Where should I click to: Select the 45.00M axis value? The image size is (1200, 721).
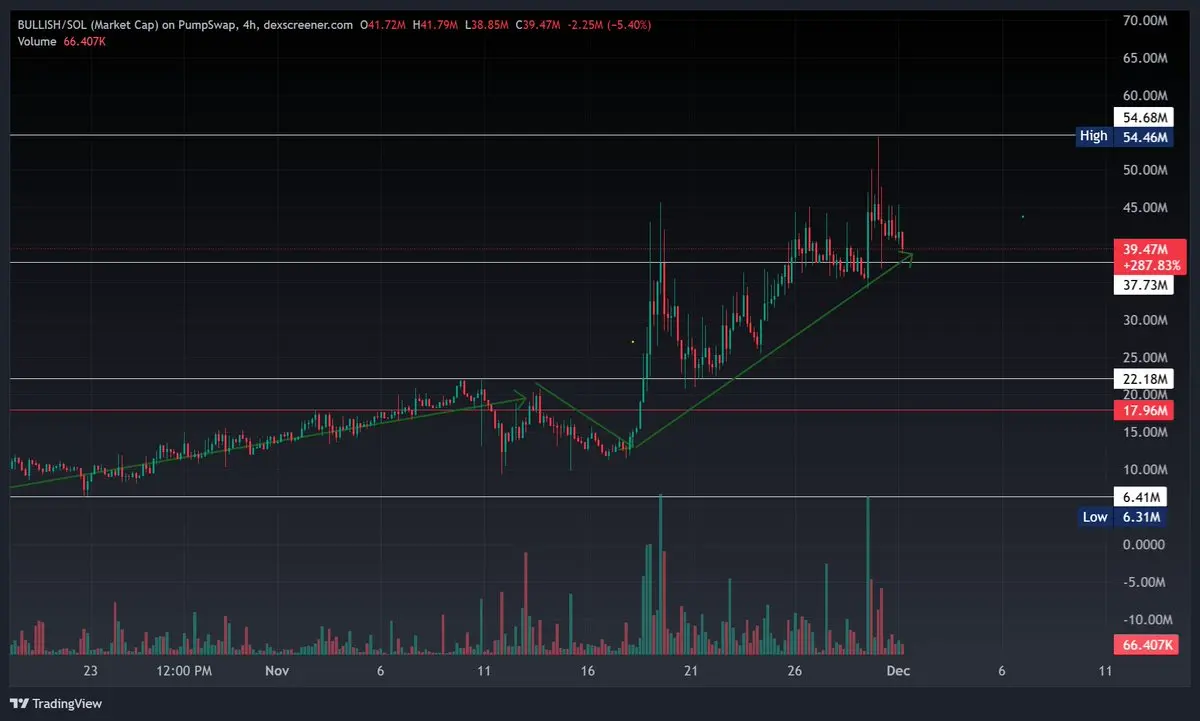pos(1145,208)
